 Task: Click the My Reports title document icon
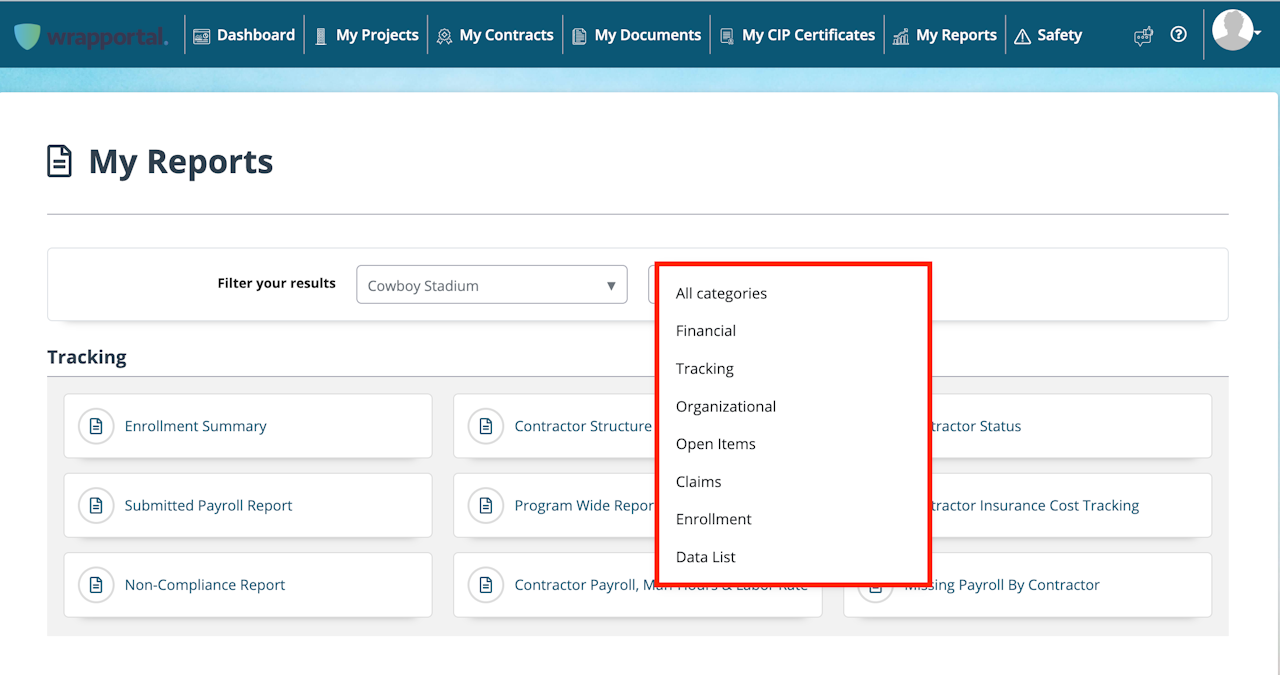pyautogui.click(x=60, y=161)
